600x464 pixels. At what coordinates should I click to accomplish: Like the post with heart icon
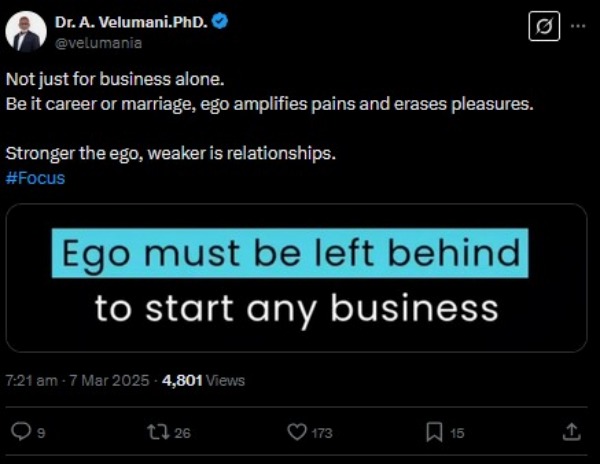click(296, 432)
